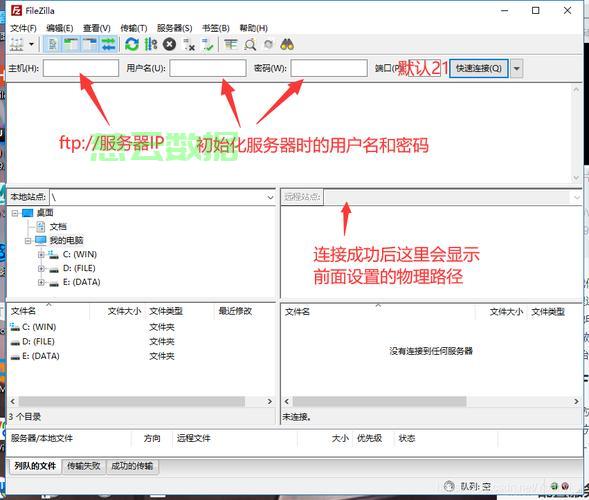
Task: Cancel the current operation
Action: click(169, 45)
